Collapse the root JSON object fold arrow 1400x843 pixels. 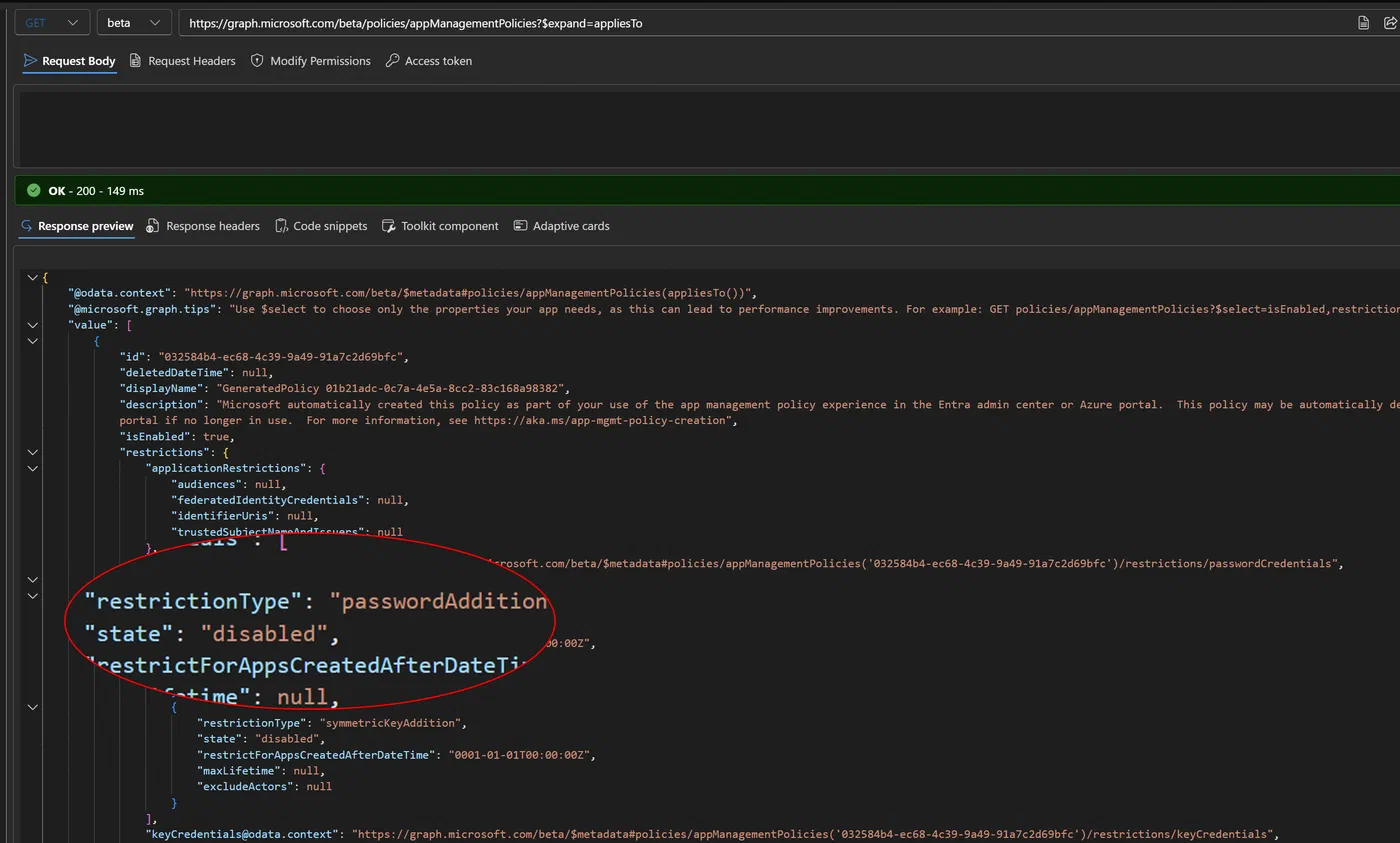coord(32,277)
